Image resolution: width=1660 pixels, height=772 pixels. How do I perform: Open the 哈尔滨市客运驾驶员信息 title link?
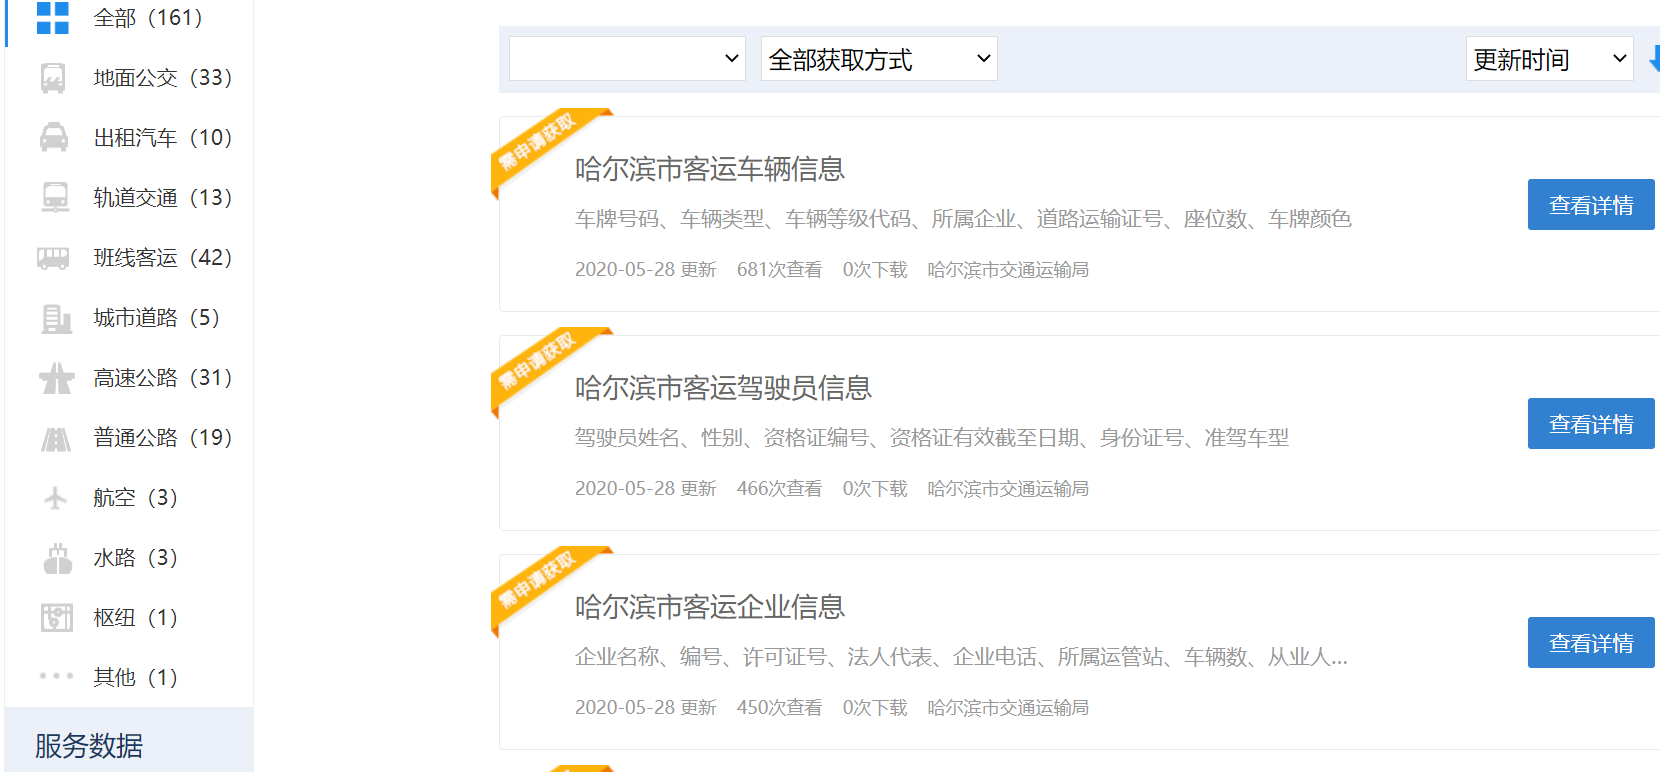coord(723,388)
